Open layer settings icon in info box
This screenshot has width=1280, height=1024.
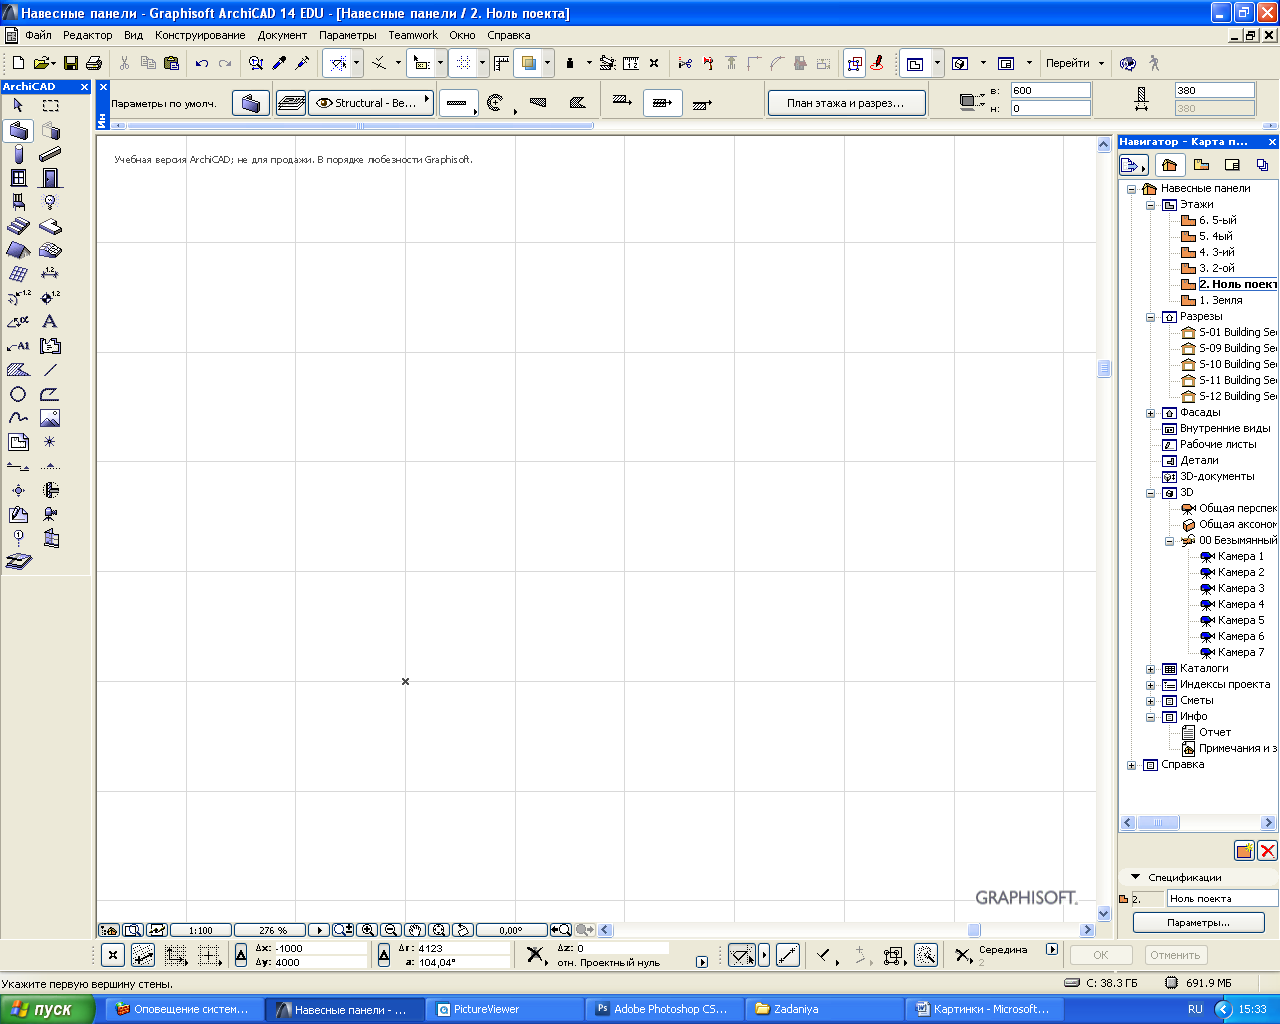coord(291,103)
